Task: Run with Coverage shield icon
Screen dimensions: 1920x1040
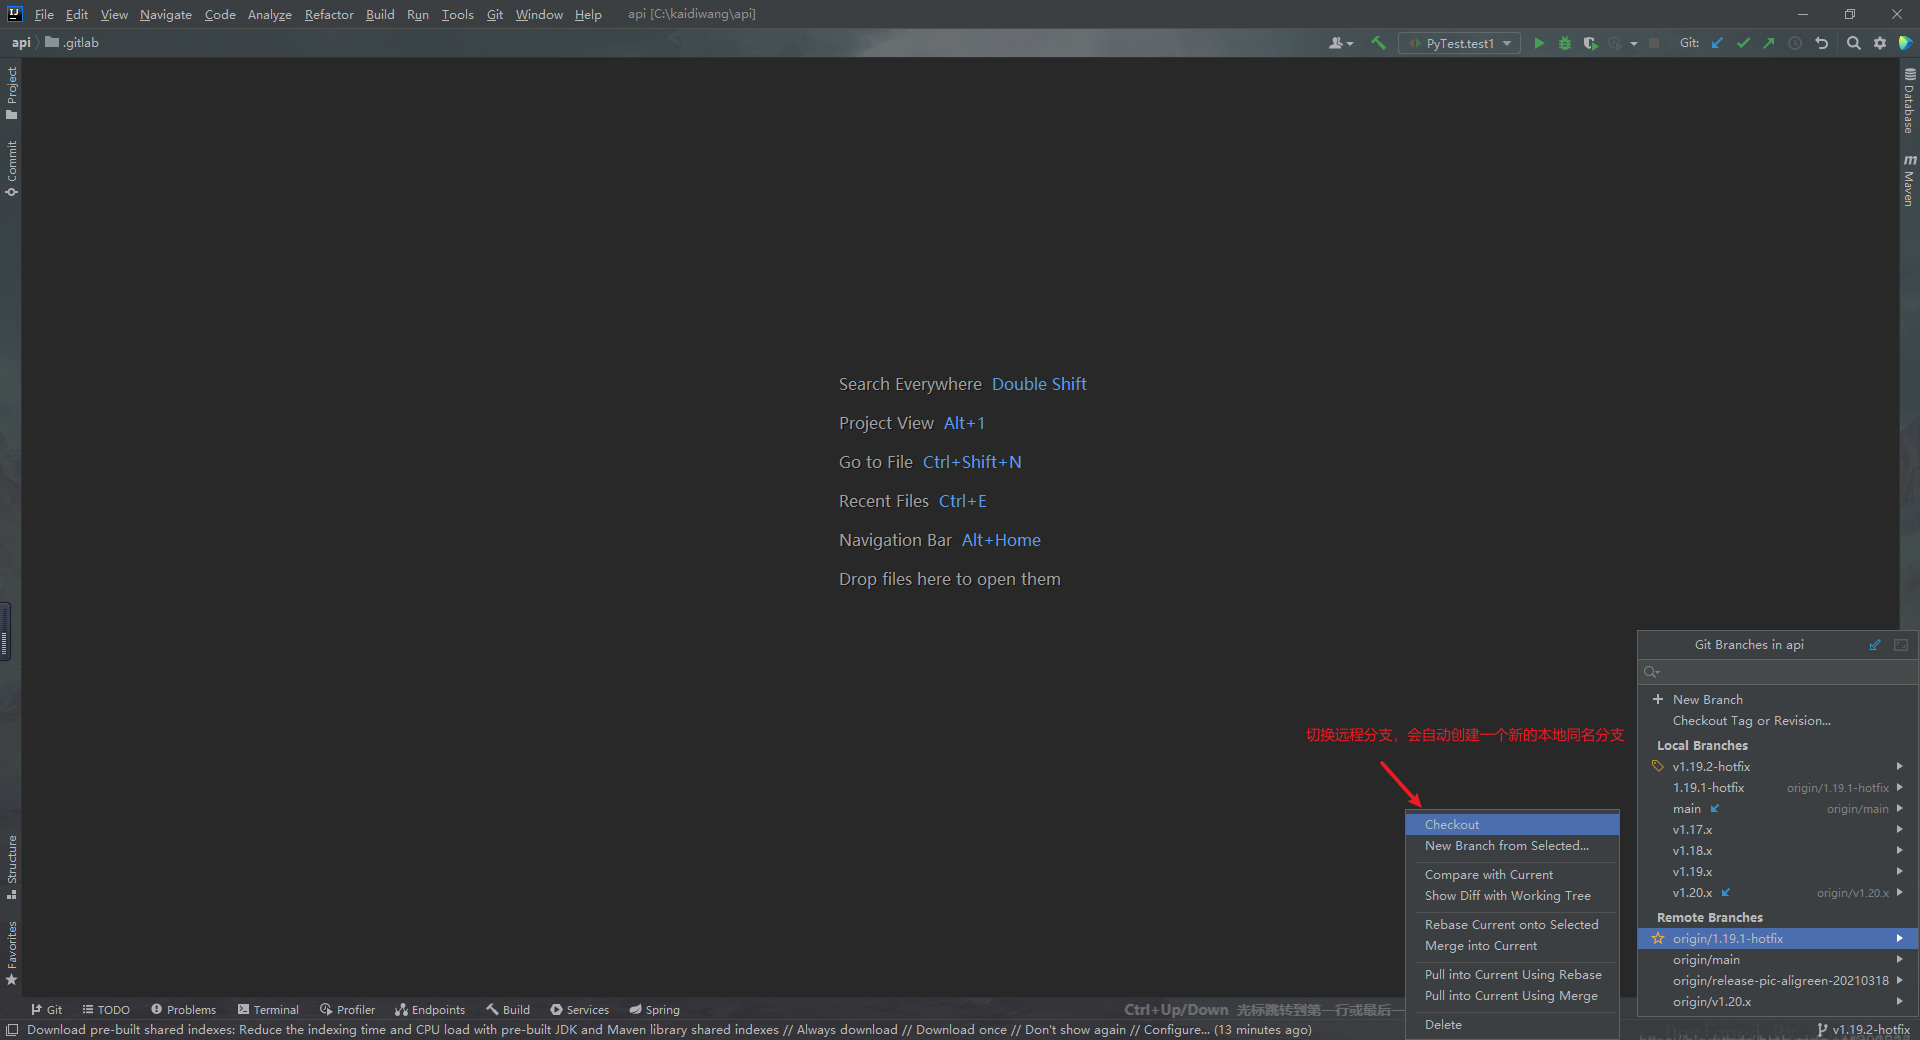Action: point(1590,43)
